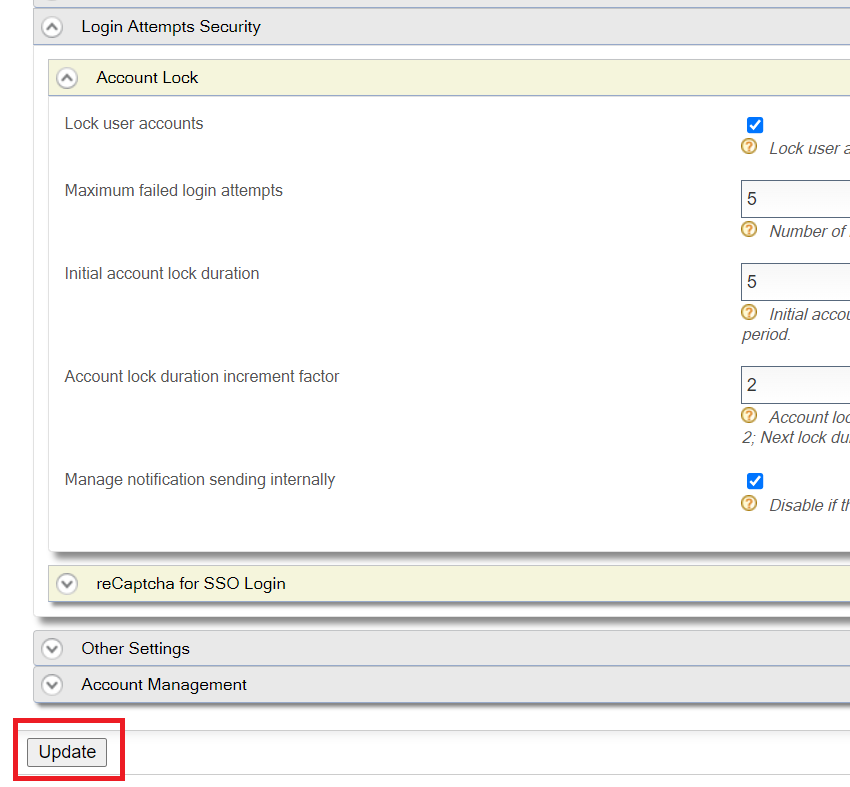The height and width of the screenshot is (787, 850).
Task: Disable the Lock user accounts checkbox
Action: (754, 124)
